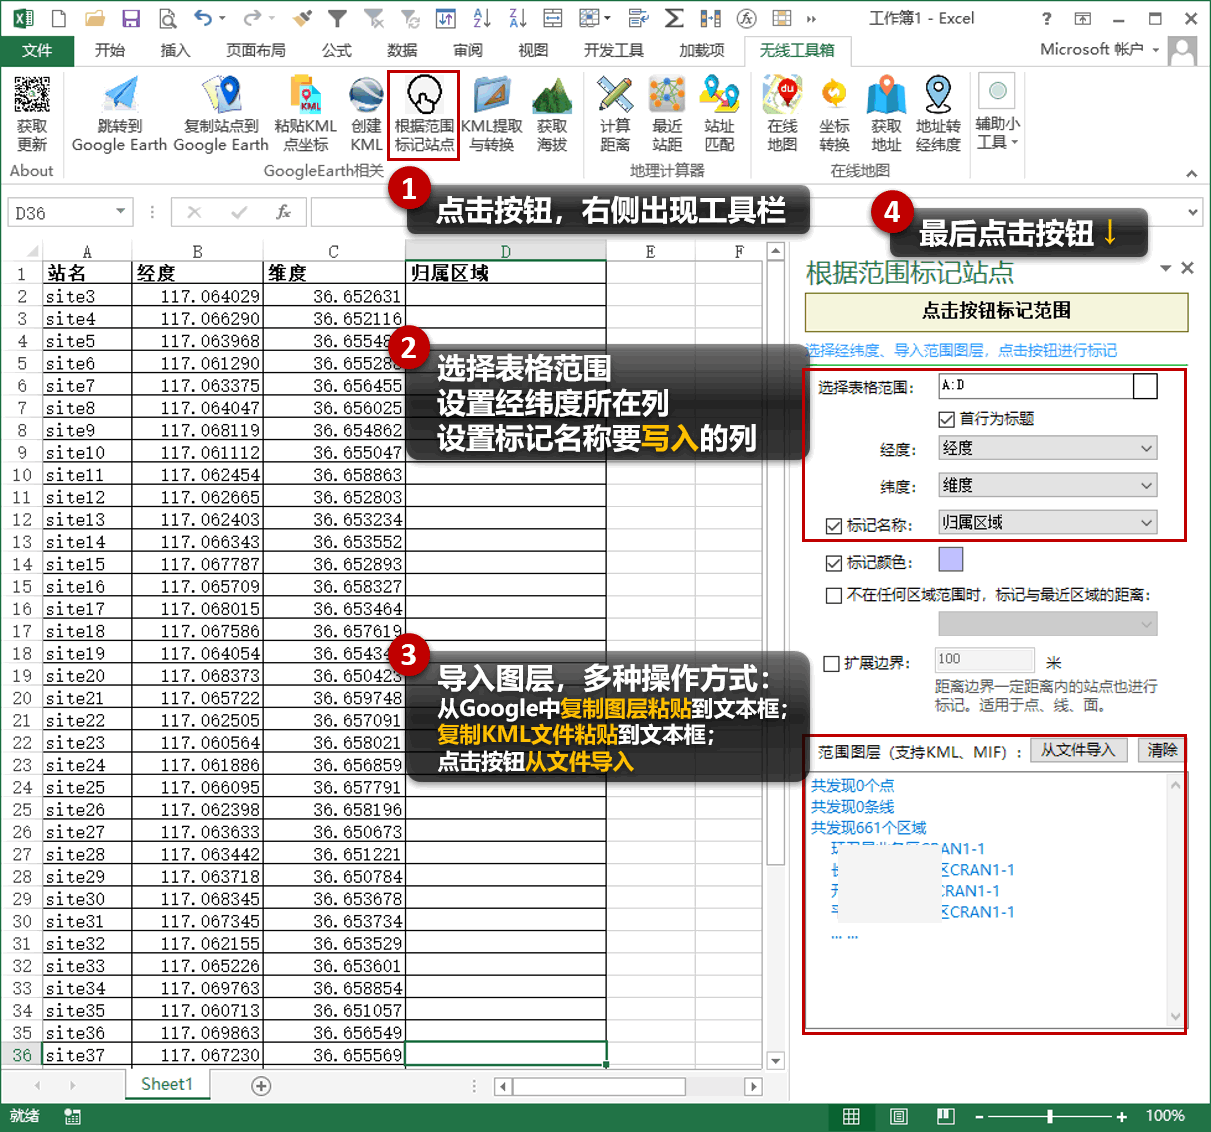This screenshot has height=1132, width=1211.
Task: Click the new blank file icon
Action: point(58,18)
